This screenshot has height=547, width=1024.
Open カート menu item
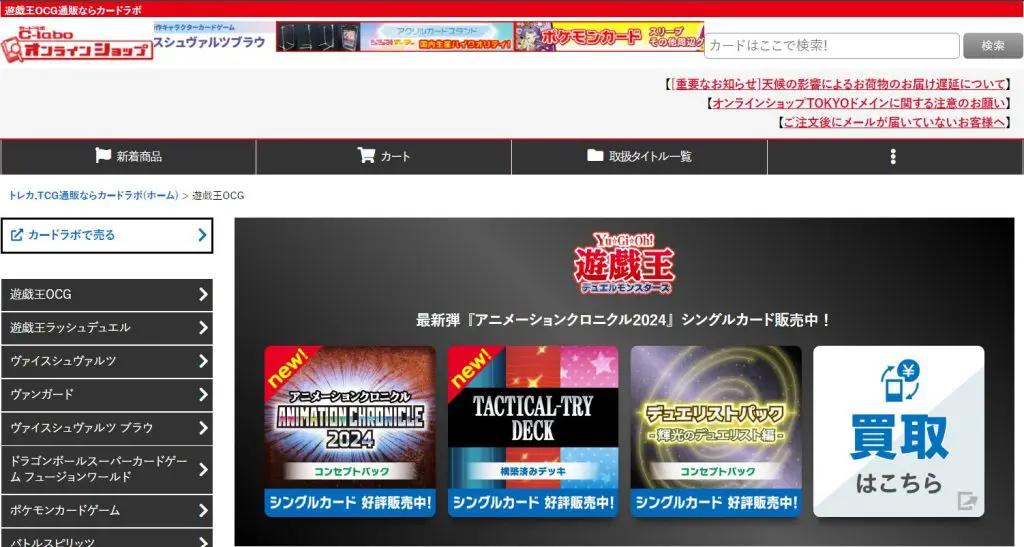383,156
